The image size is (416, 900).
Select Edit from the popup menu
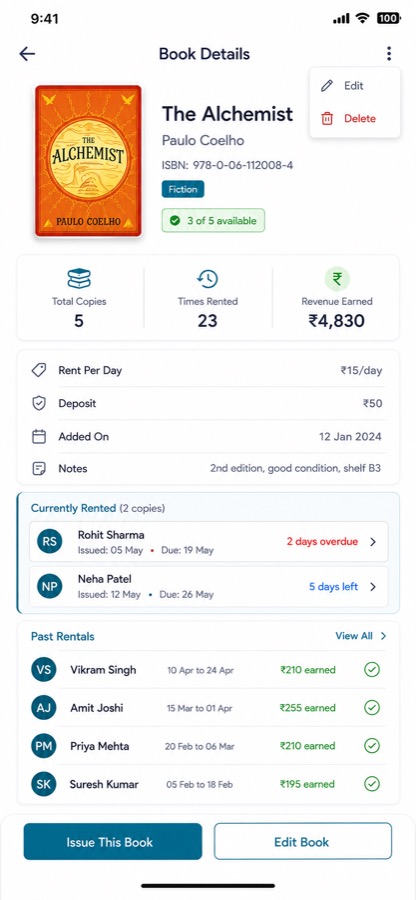[x=355, y=86]
